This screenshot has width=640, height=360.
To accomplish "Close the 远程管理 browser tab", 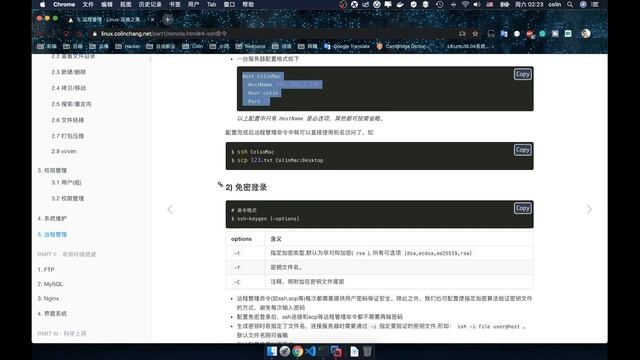I will tap(153, 20).
